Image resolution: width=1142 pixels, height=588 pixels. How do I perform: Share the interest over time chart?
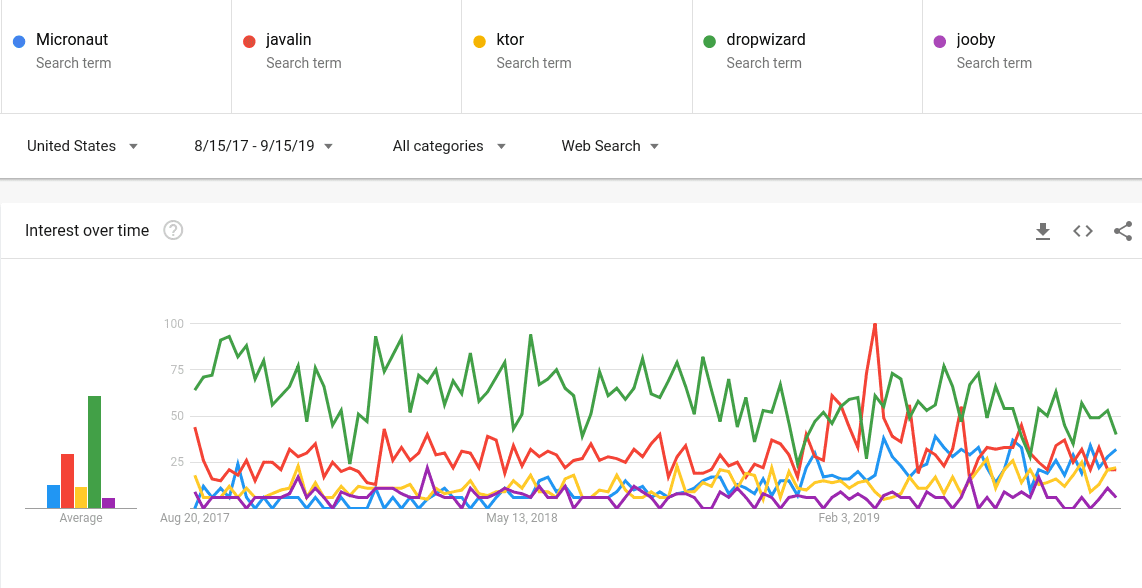(x=1123, y=231)
